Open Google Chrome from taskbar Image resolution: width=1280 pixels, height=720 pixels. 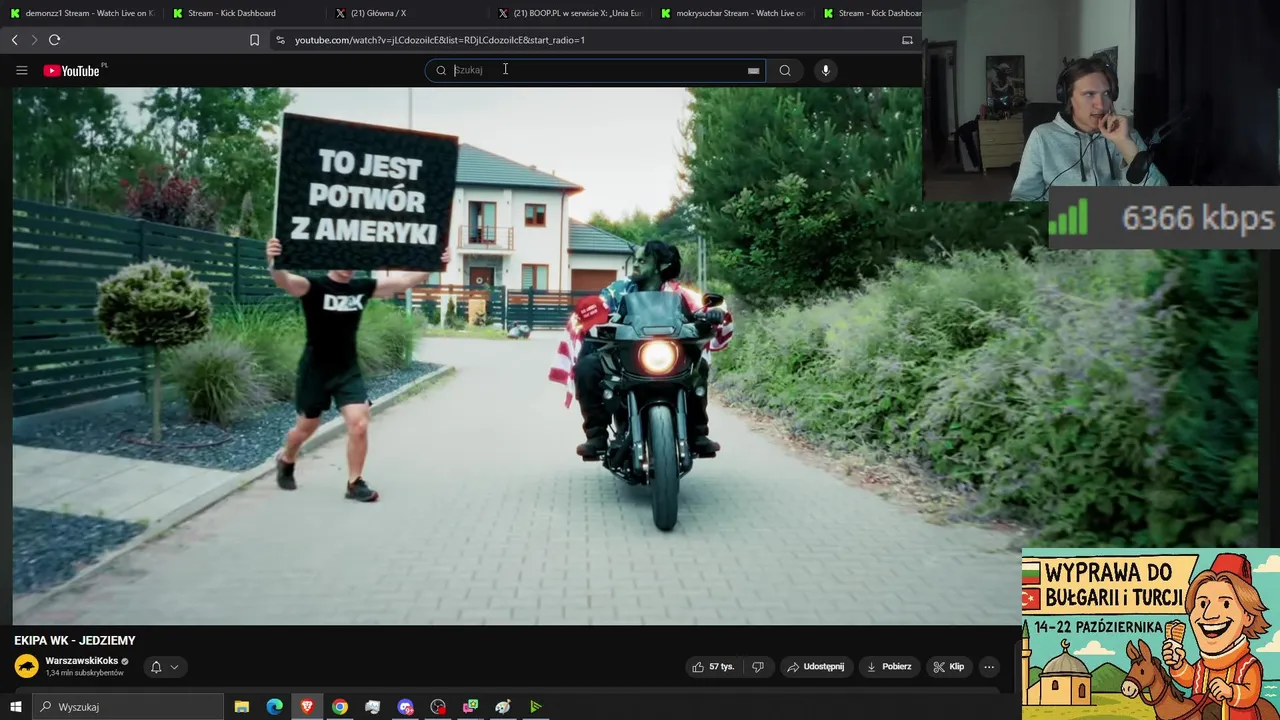pos(340,707)
